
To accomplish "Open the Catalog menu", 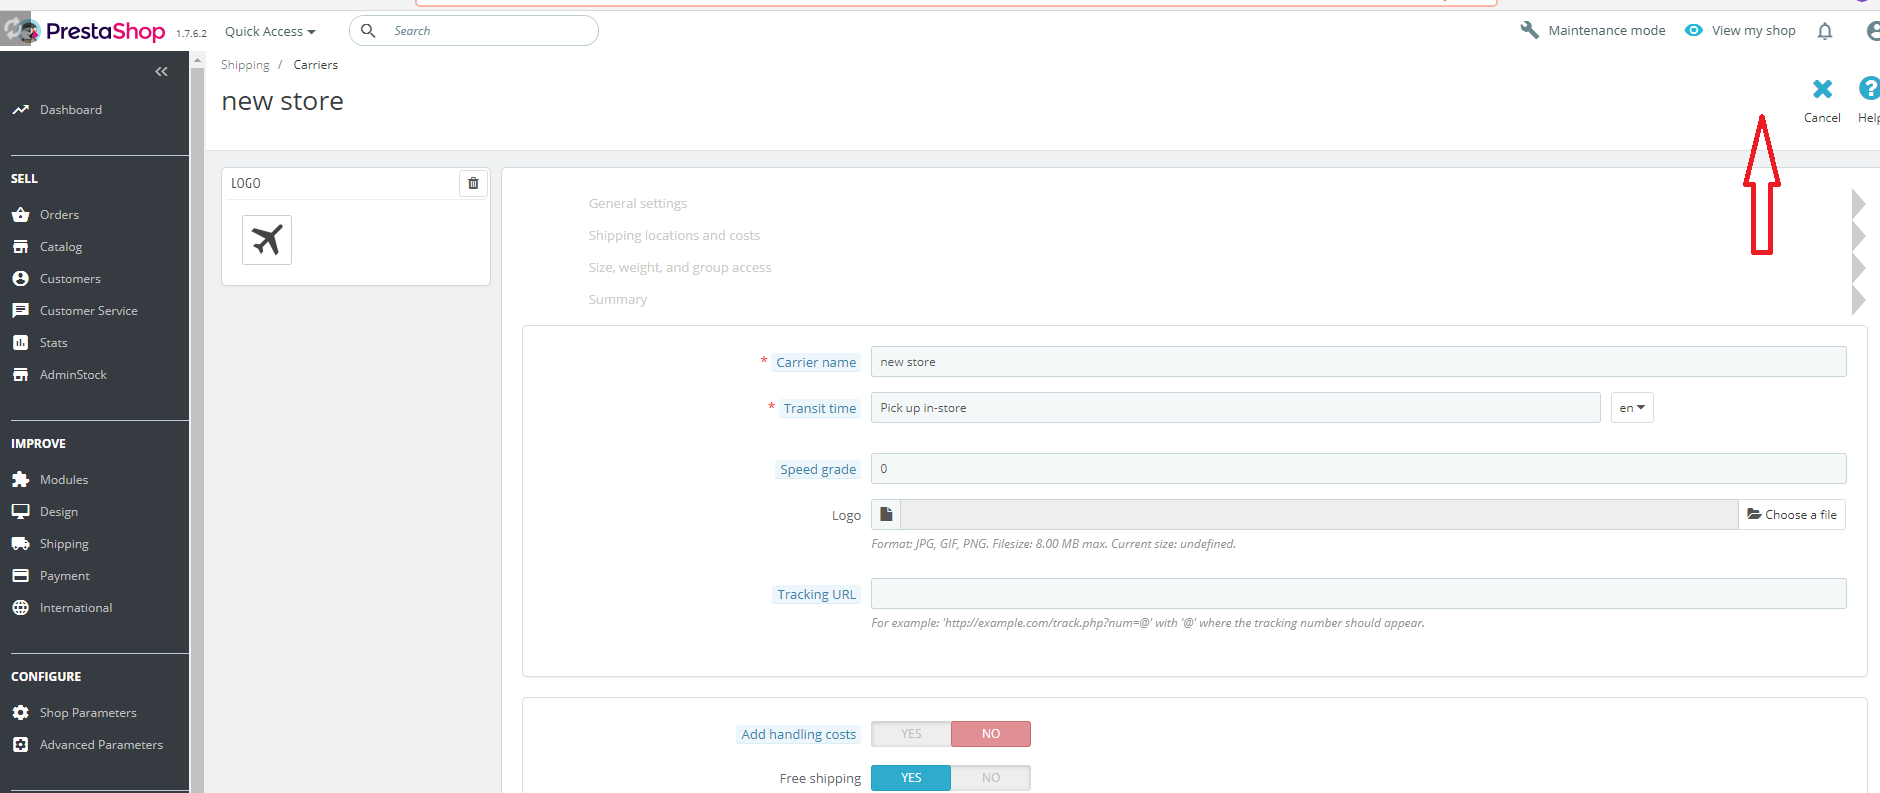I will pyautogui.click(x=61, y=247).
